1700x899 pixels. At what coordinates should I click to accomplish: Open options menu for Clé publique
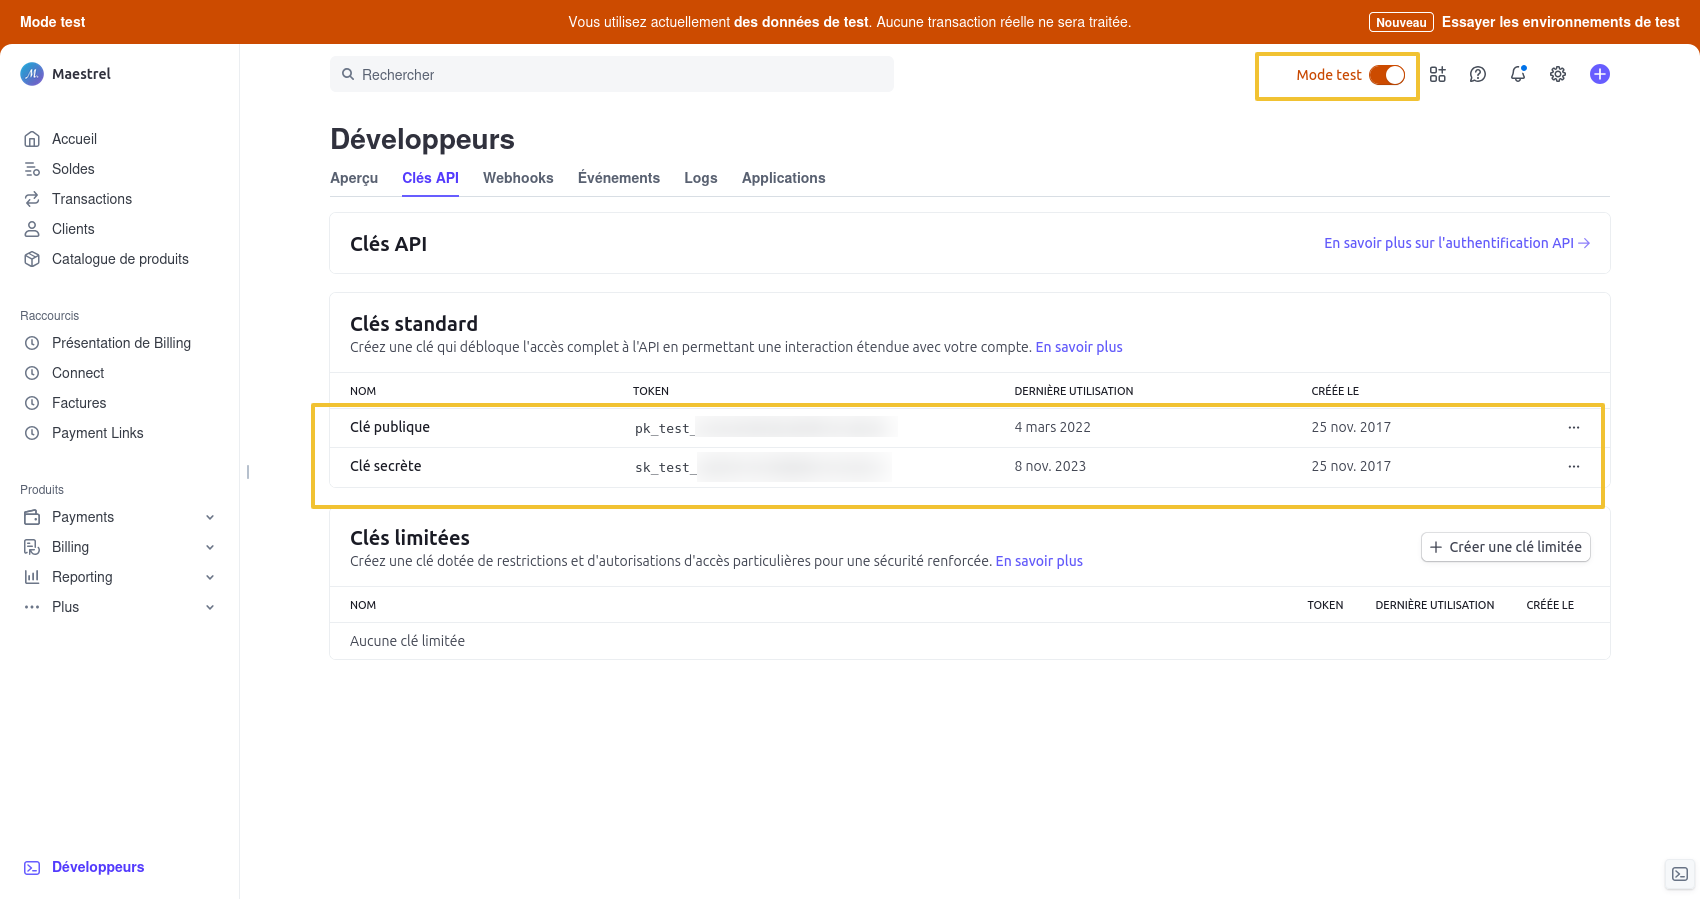pyautogui.click(x=1573, y=427)
